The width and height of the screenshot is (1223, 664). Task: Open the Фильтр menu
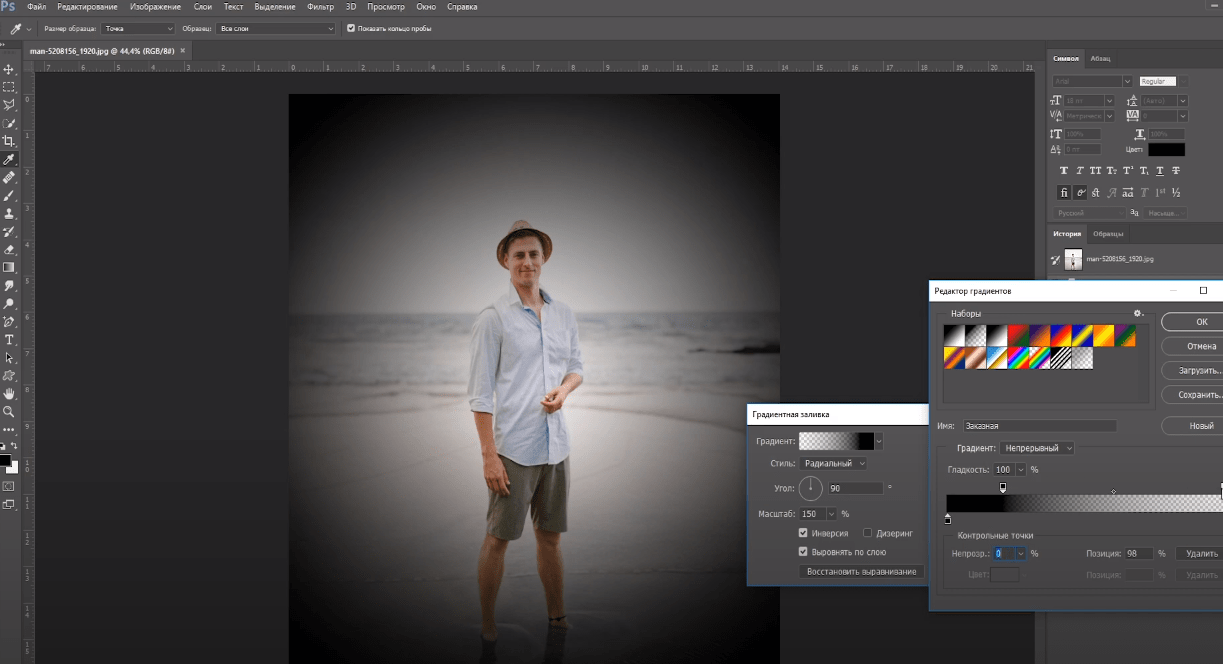pos(320,7)
